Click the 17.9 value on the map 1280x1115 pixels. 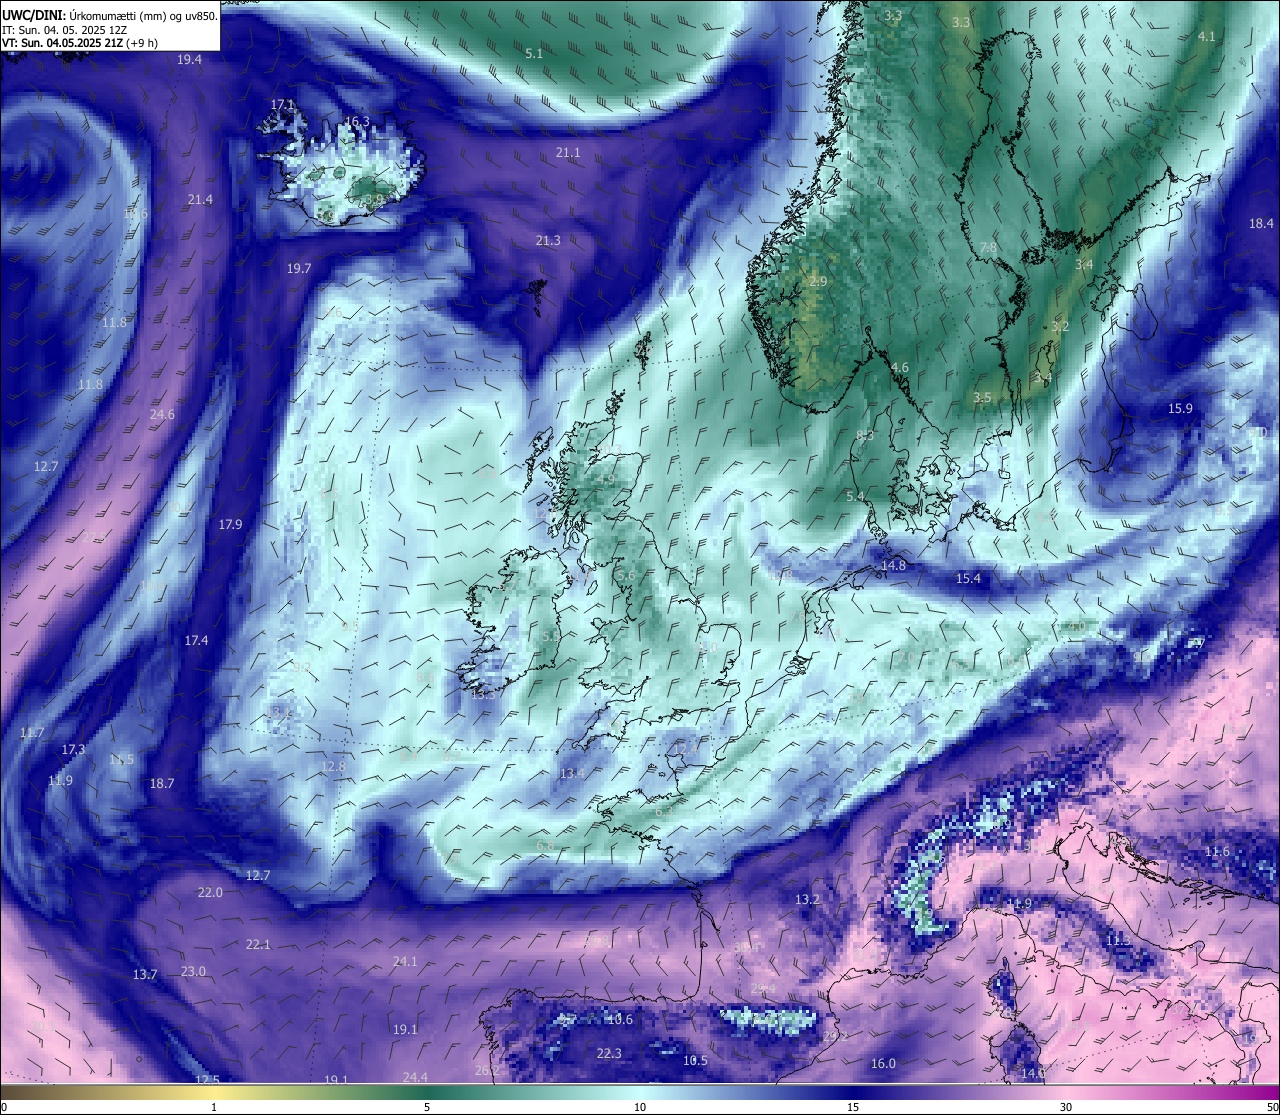(x=230, y=524)
